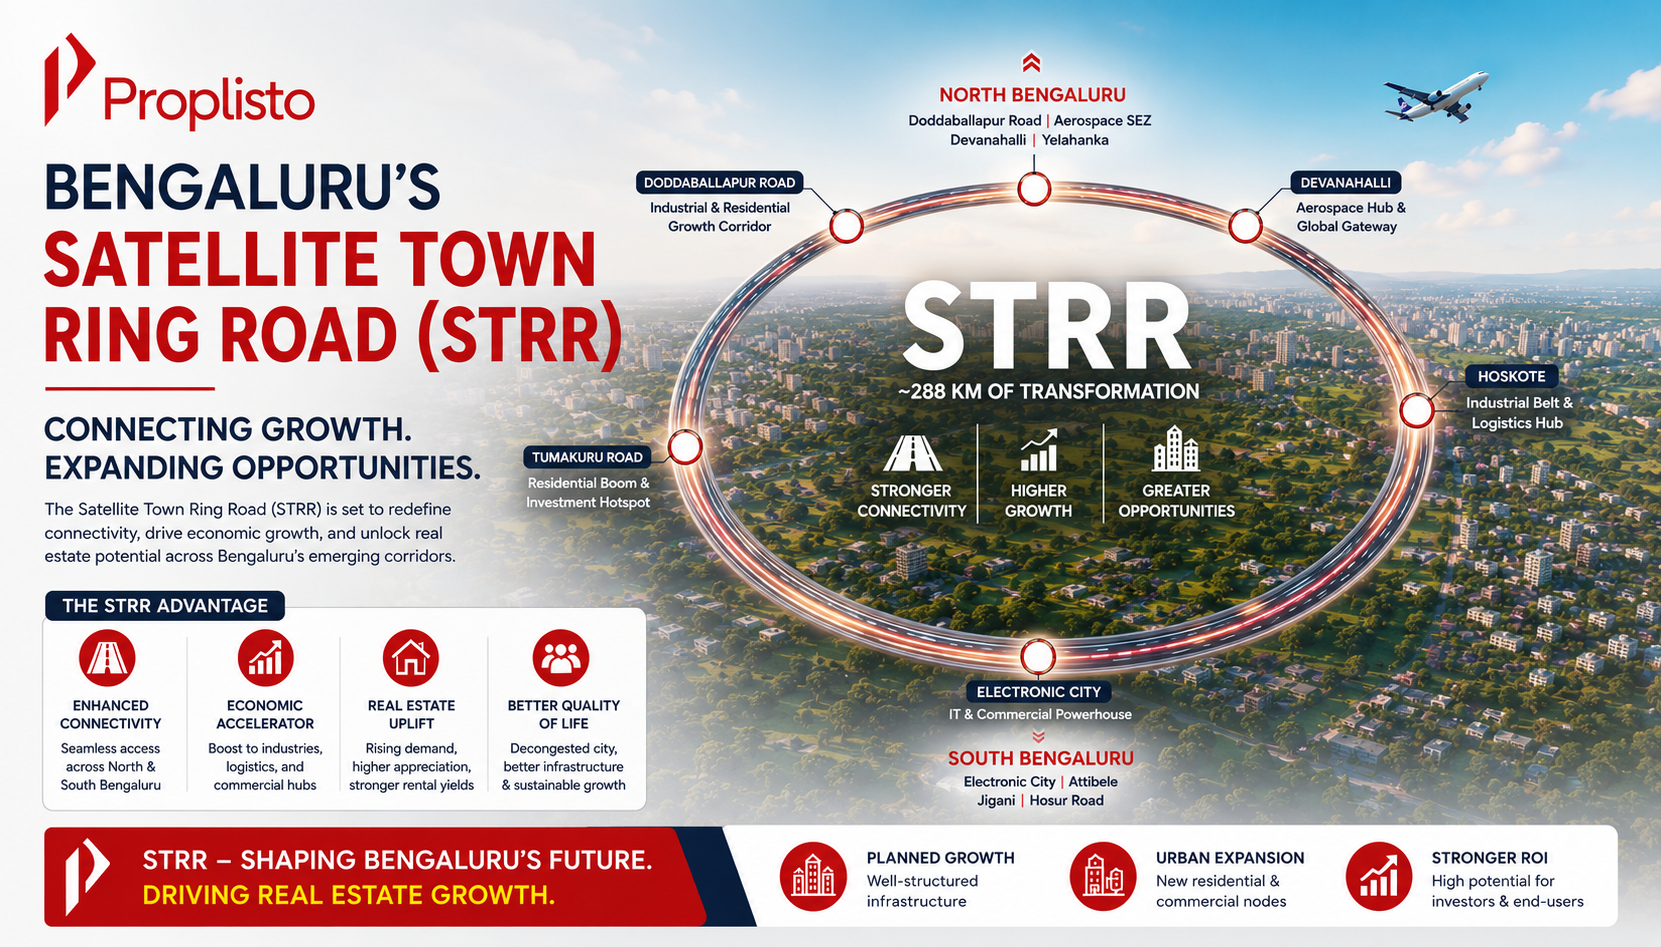Viewport: 1661px width, 947px height.
Task: Click 'Industrial & Residential Growth Corridor' text
Action: click(719, 217)
